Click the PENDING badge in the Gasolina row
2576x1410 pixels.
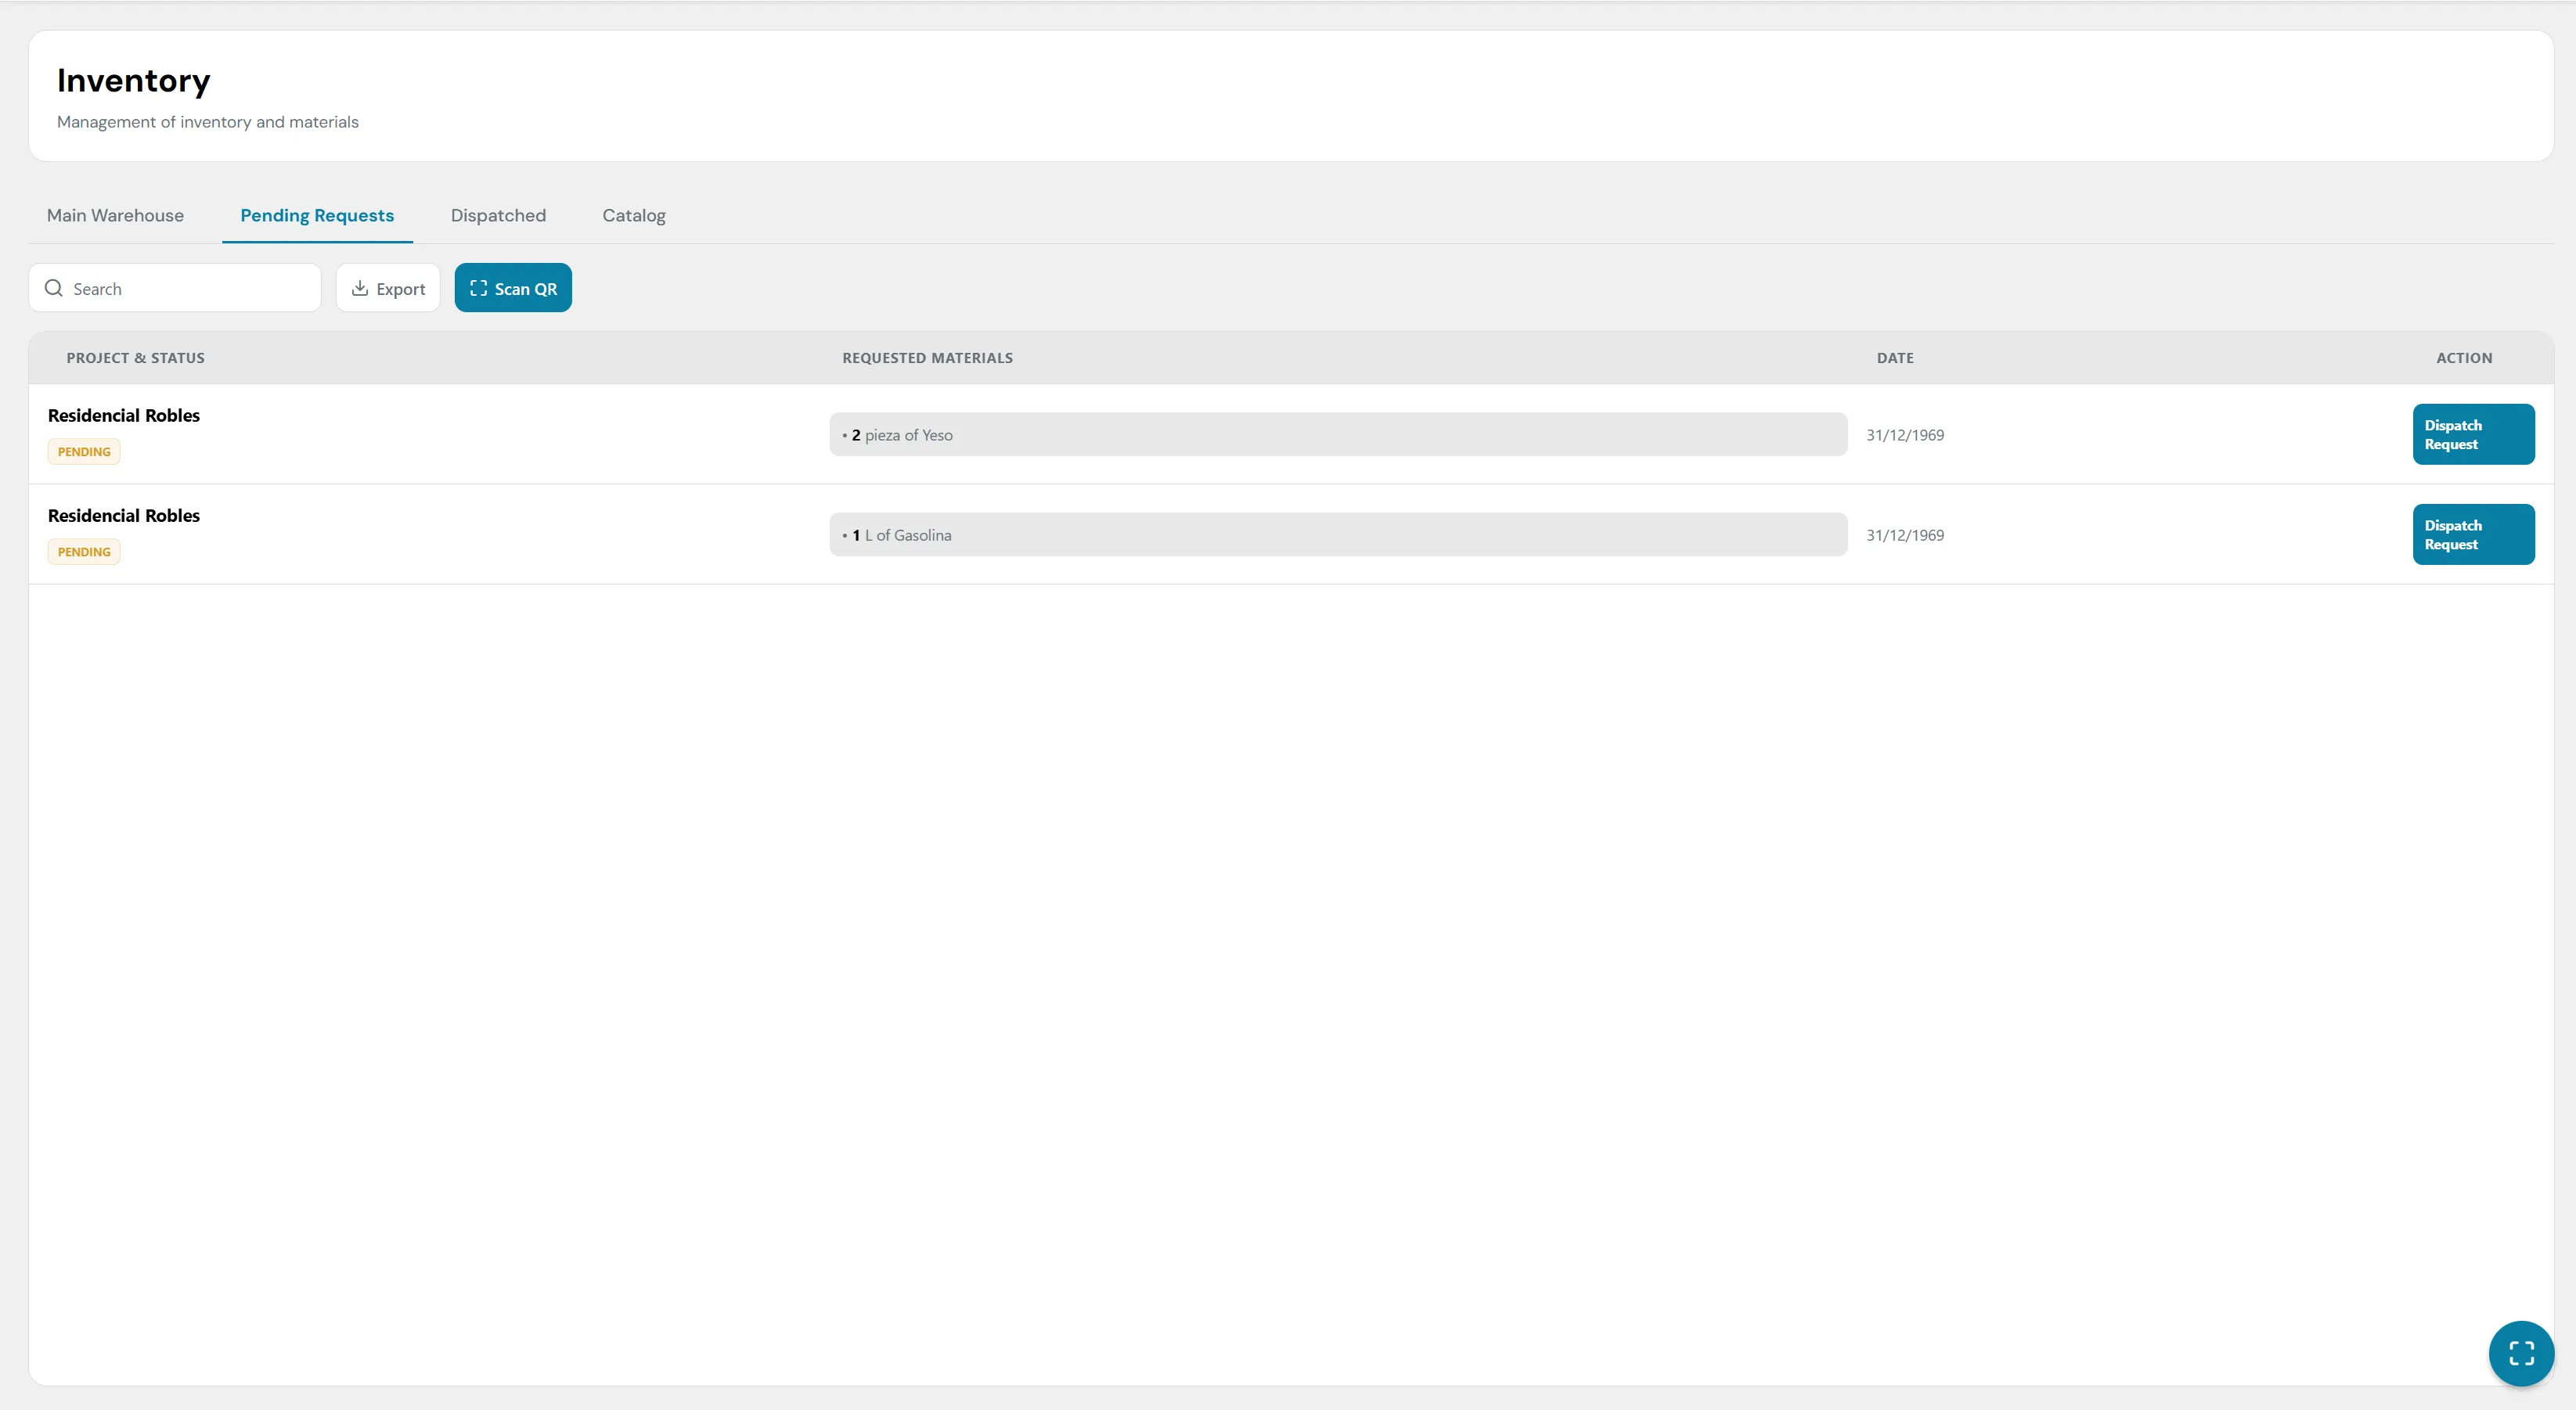pos(84,552)
